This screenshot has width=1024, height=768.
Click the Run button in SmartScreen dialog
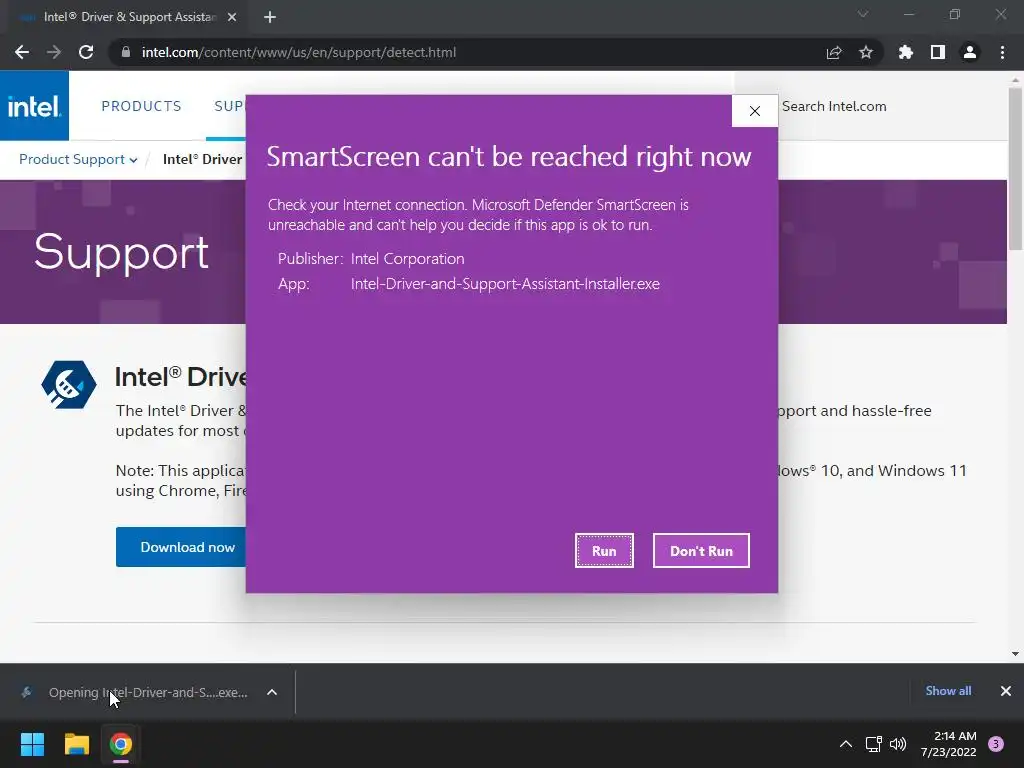[604, 551]
